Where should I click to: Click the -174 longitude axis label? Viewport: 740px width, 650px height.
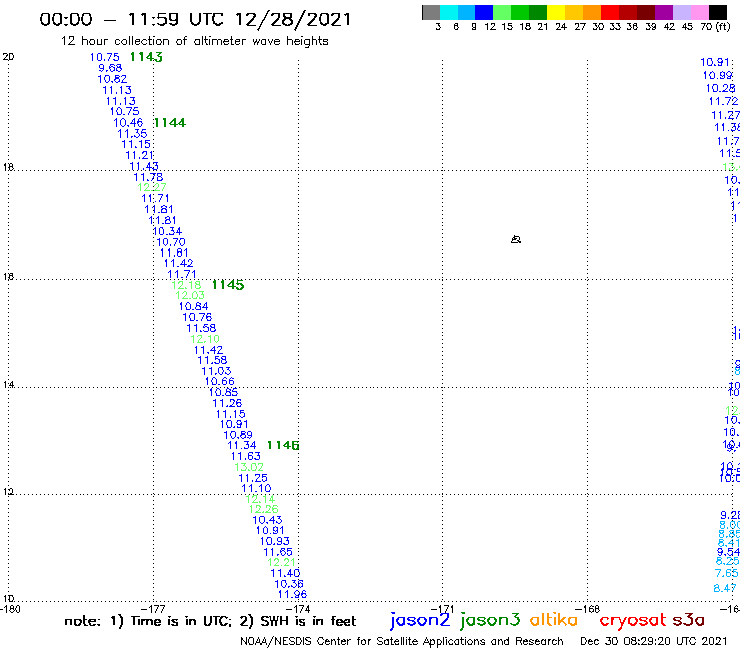click(x=298, y=609)
